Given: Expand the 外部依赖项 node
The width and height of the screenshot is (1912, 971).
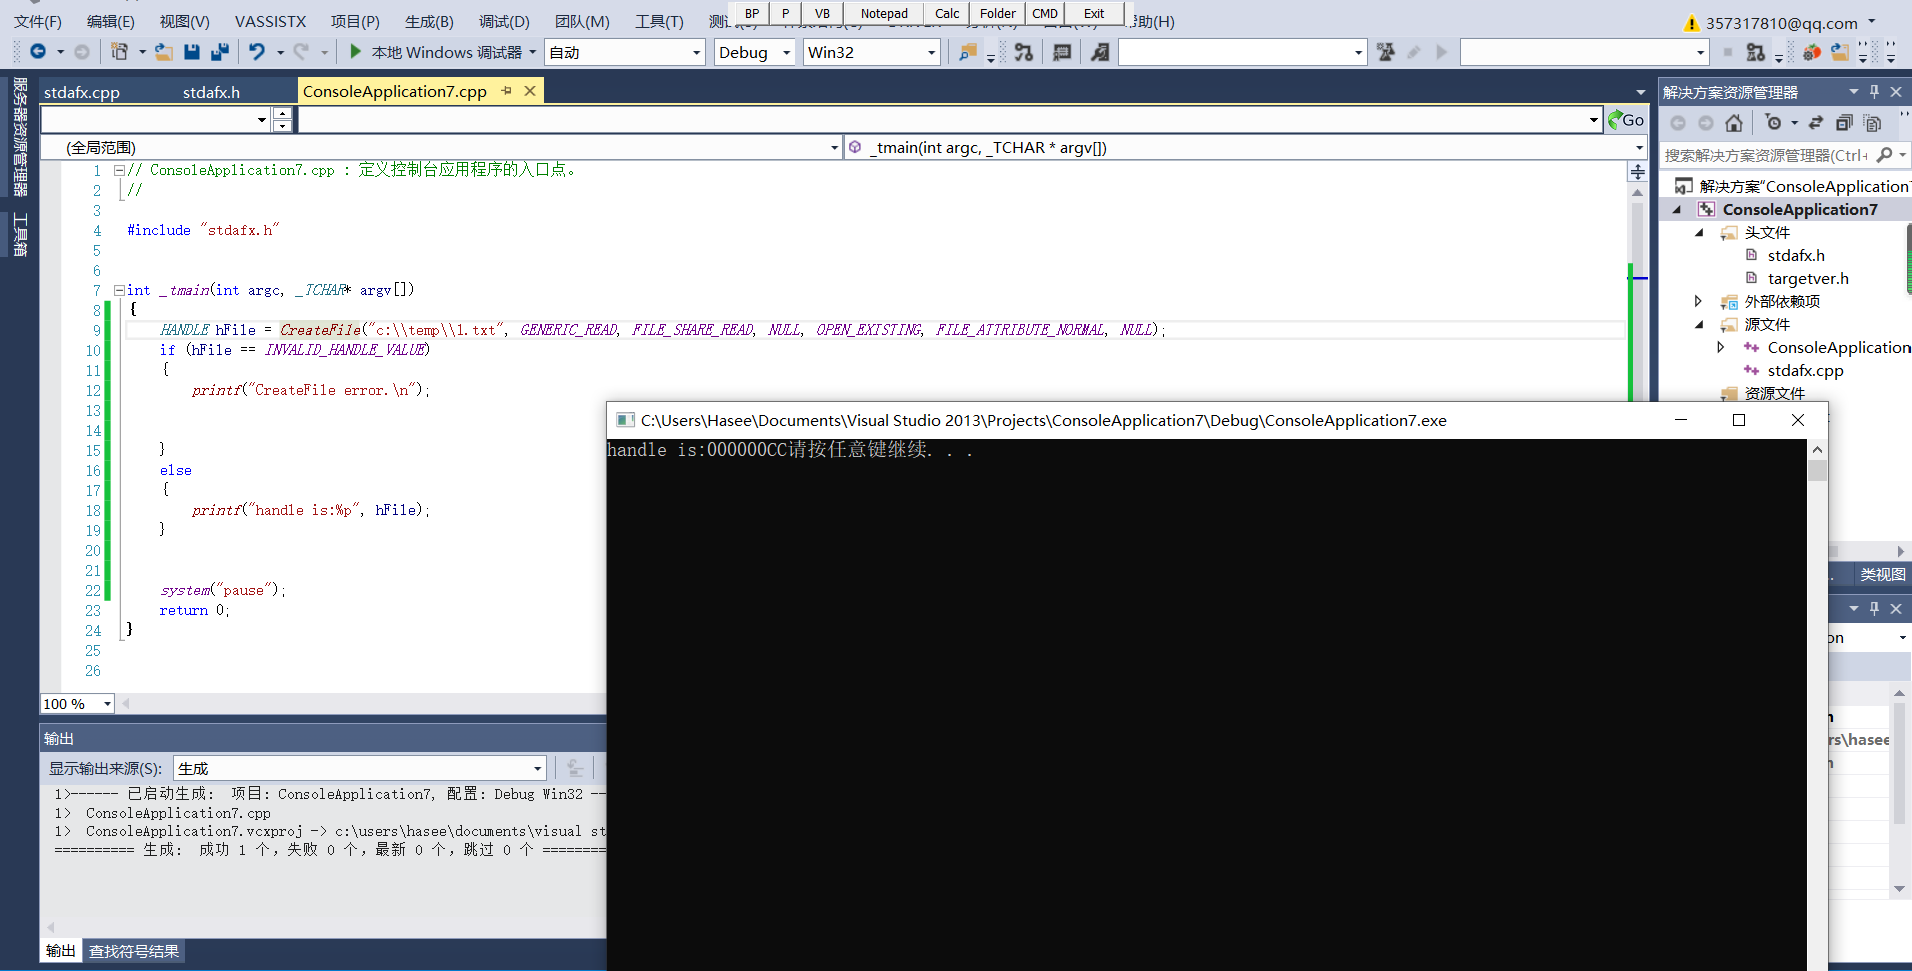Looking at the screenshot, I should click(x=1699, y=301).
